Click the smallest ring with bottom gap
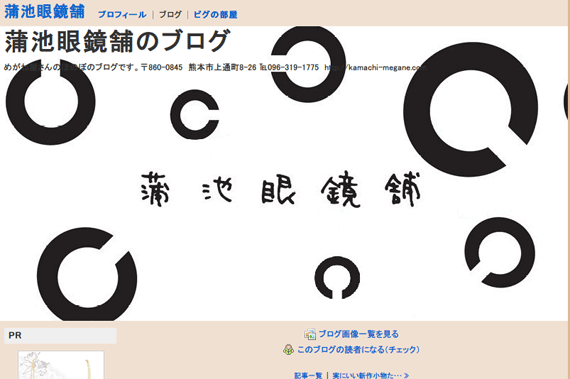570x379 pixels. click(337, 278)
